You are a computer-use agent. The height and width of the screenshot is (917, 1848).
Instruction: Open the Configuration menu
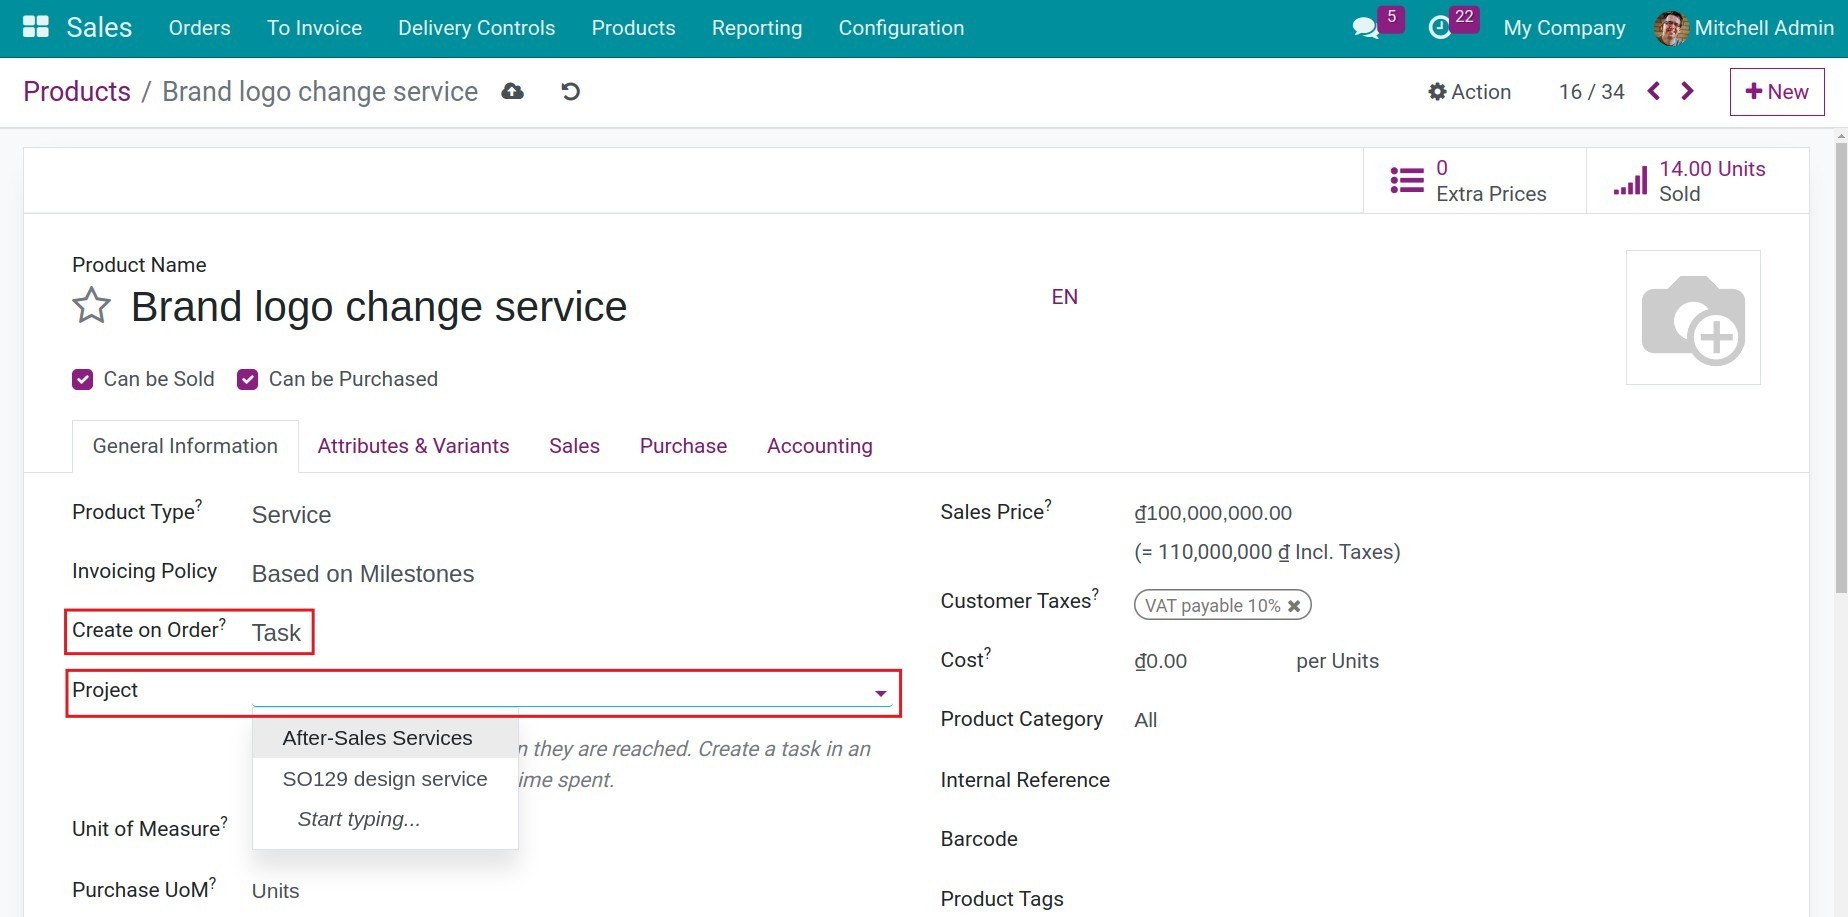(x=900, y=27)
